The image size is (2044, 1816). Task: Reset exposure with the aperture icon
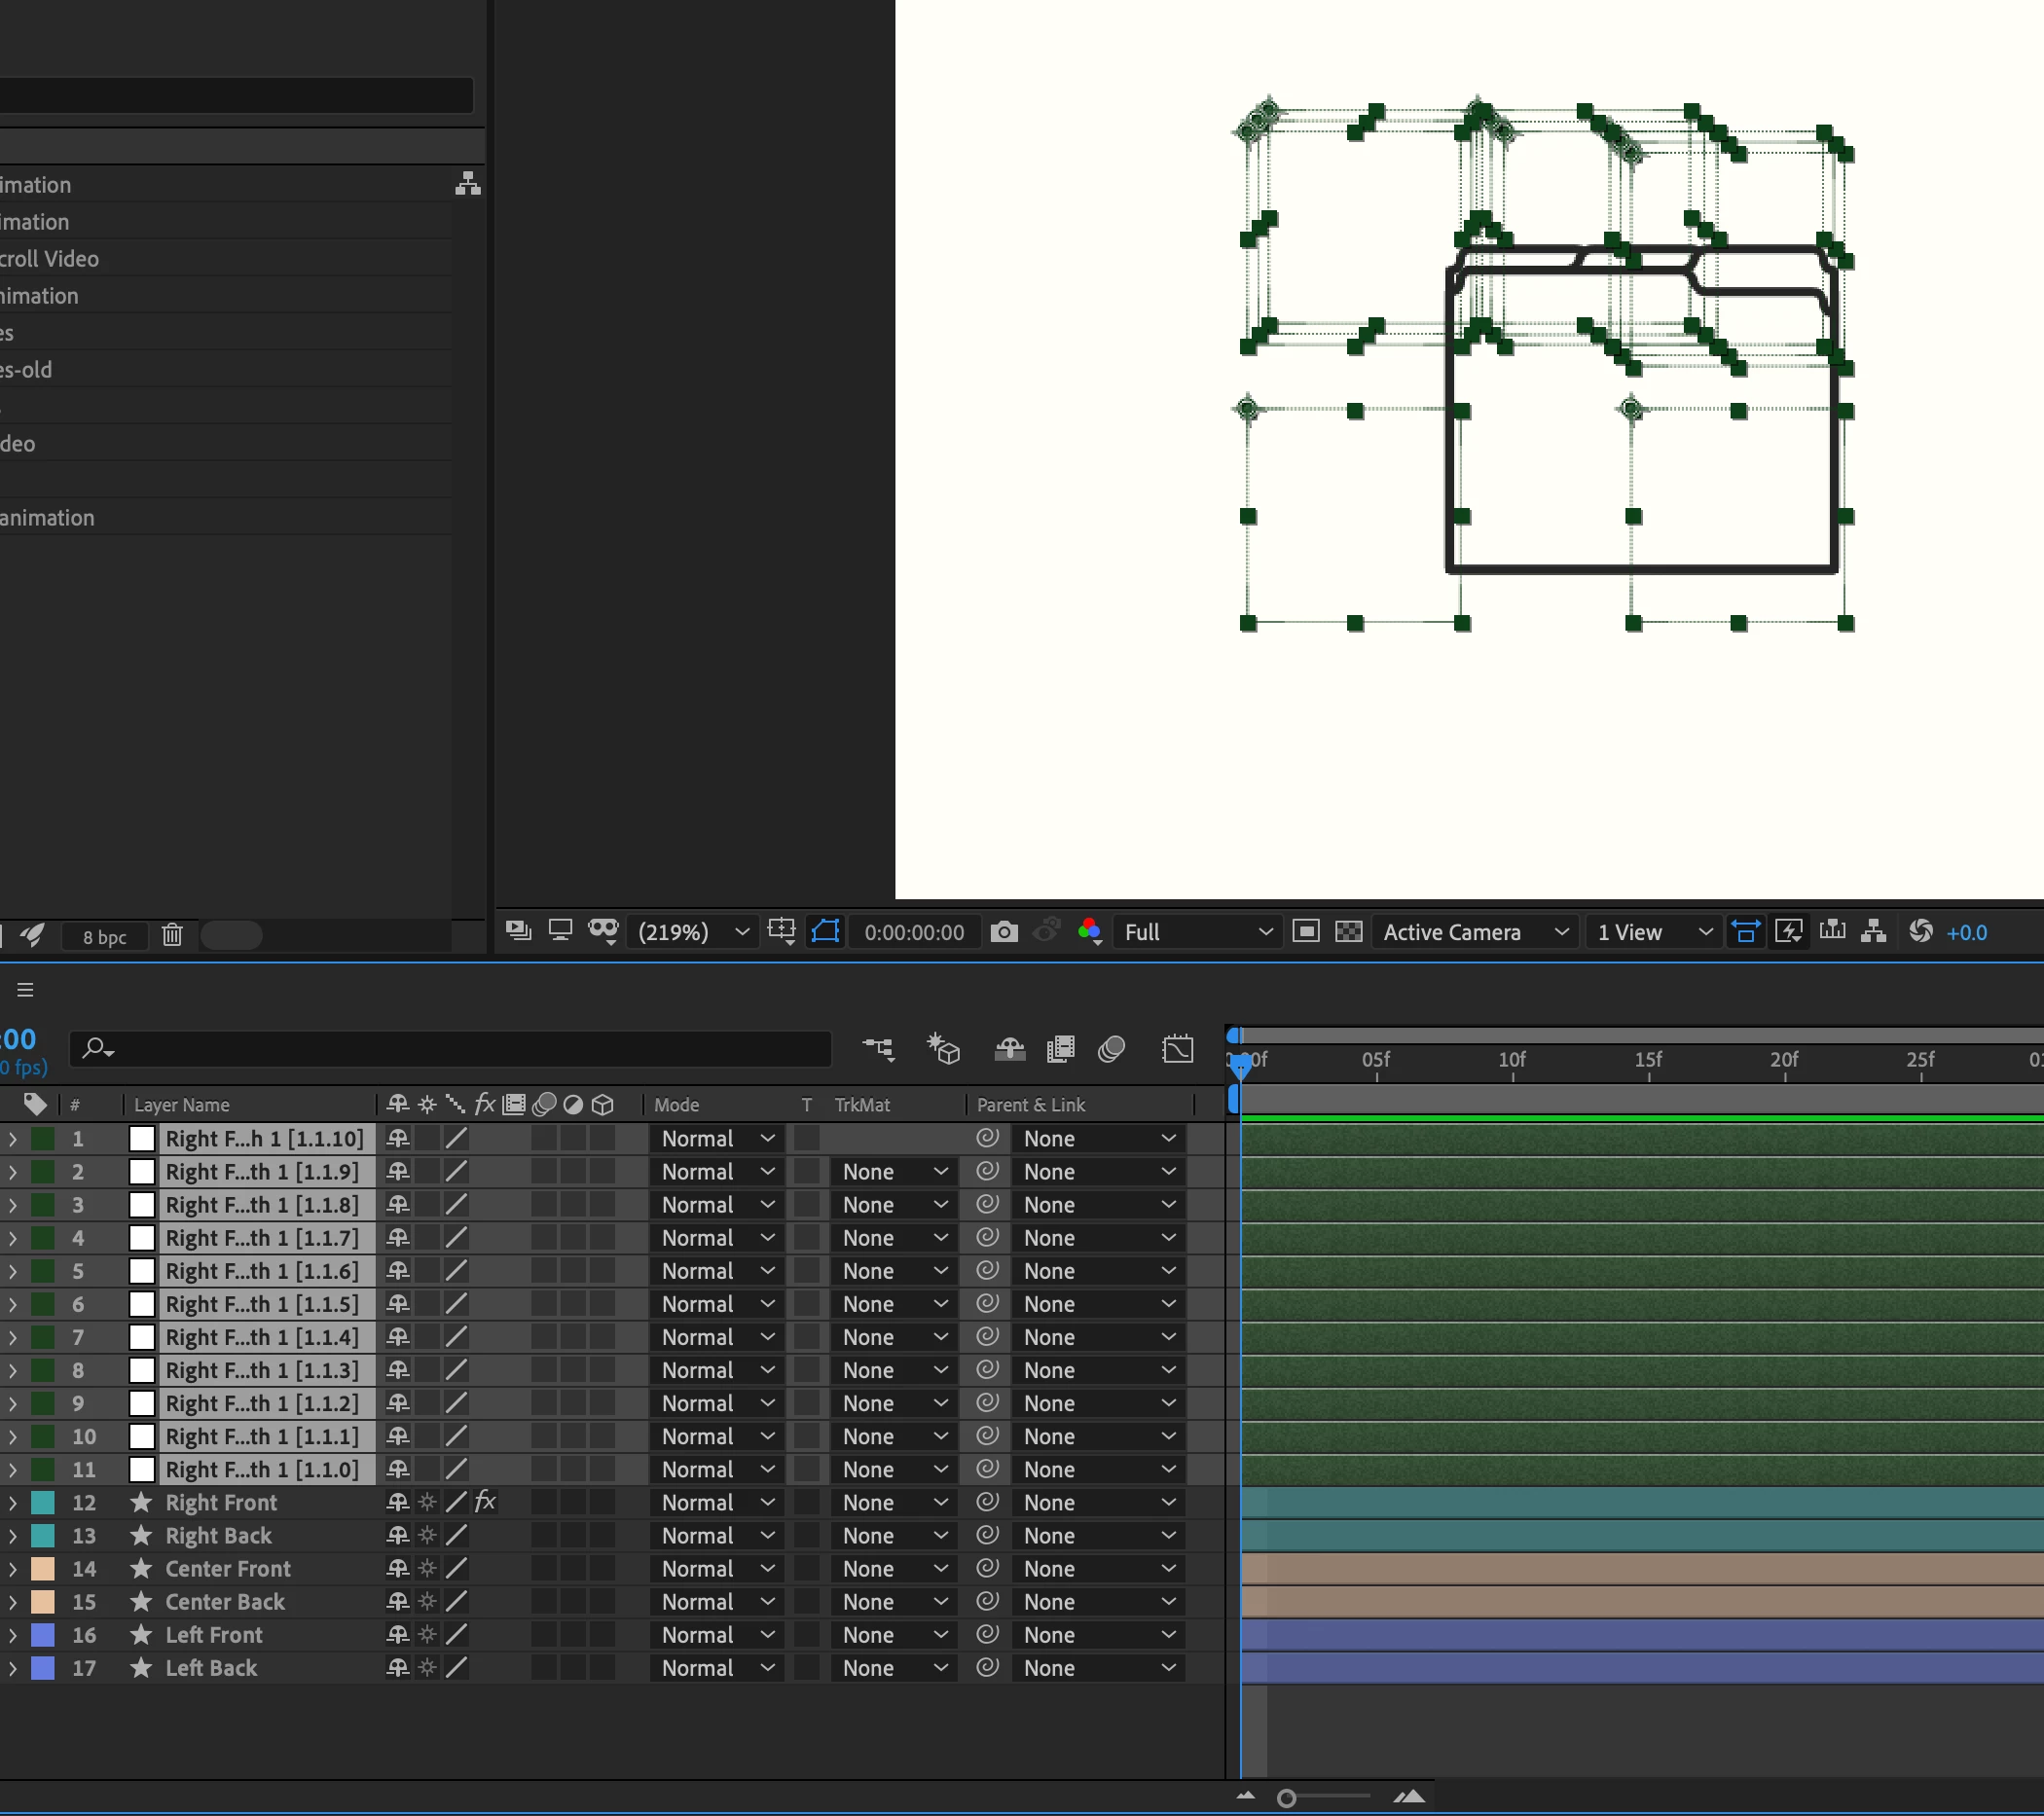click(1920, 932)
